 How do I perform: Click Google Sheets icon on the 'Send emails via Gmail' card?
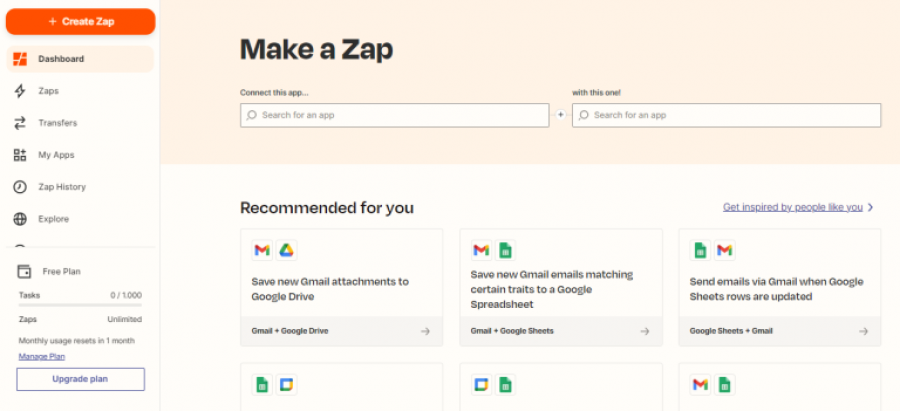pyautogui.click(x=700, y=250)
